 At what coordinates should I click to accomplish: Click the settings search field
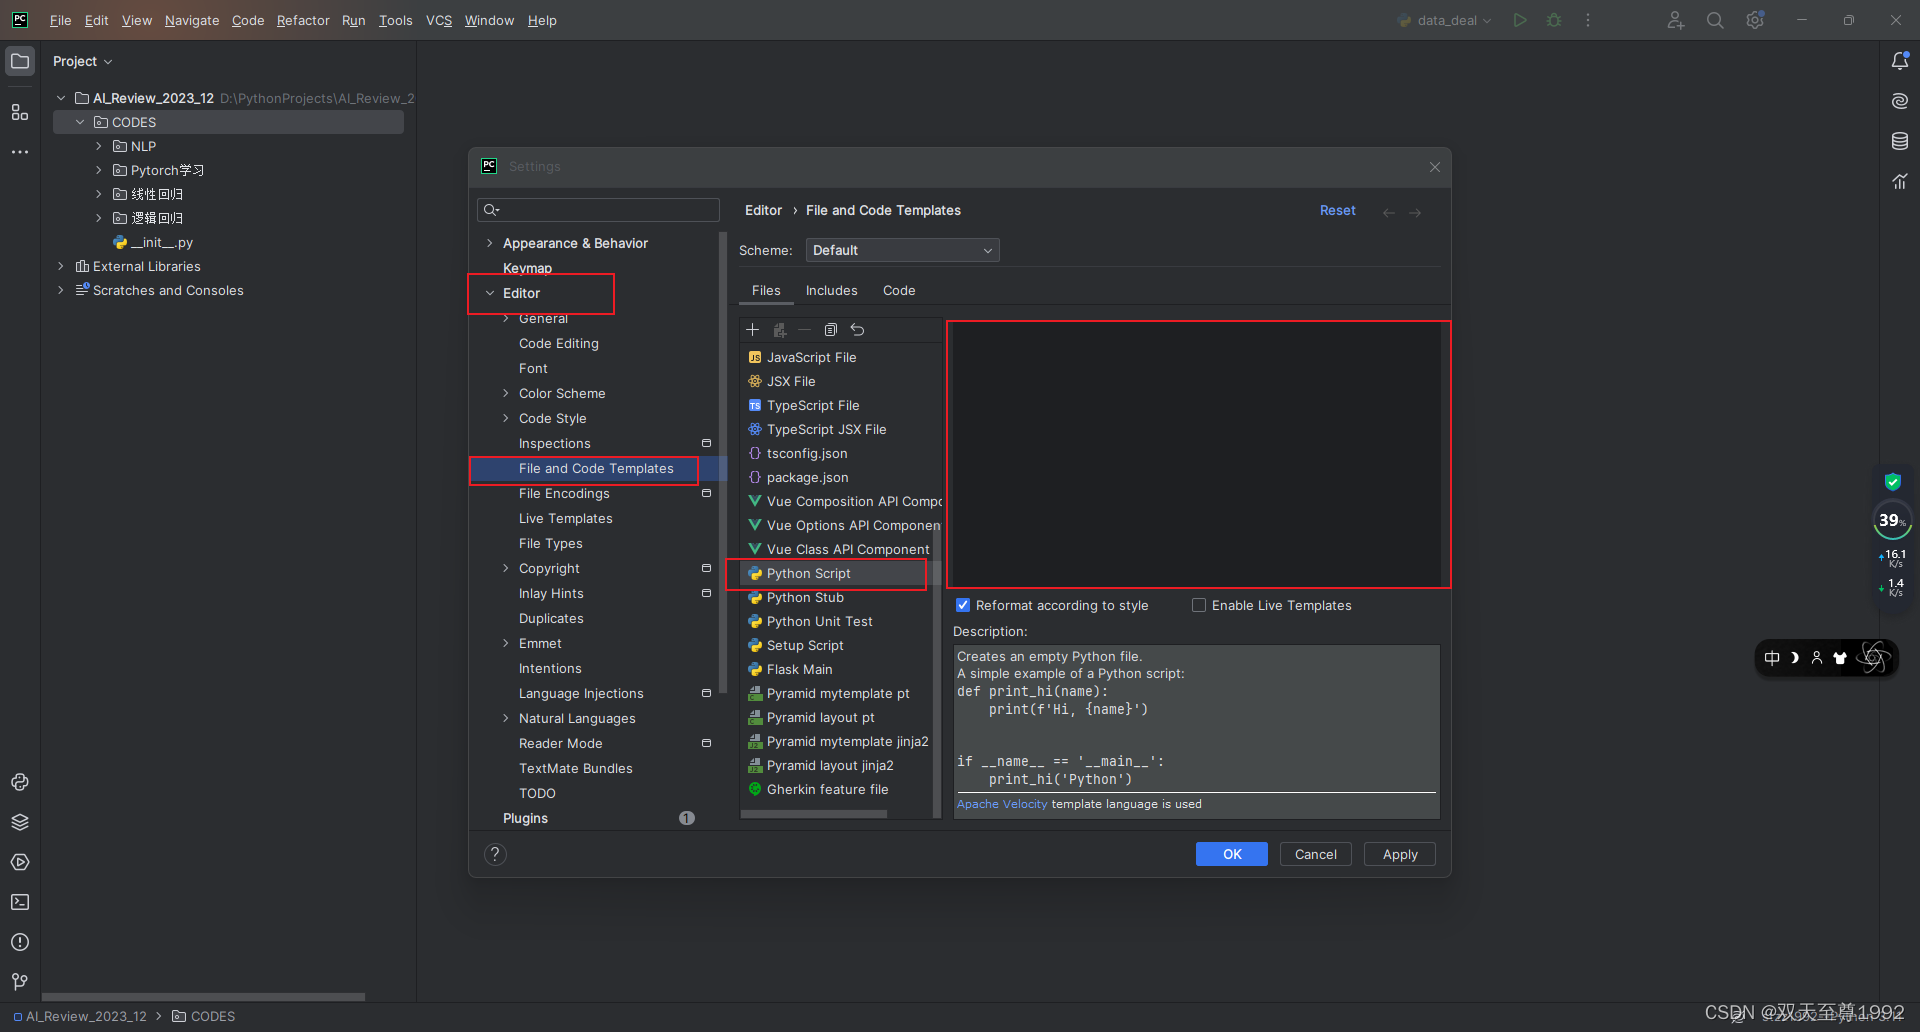[x=599, y=209]
